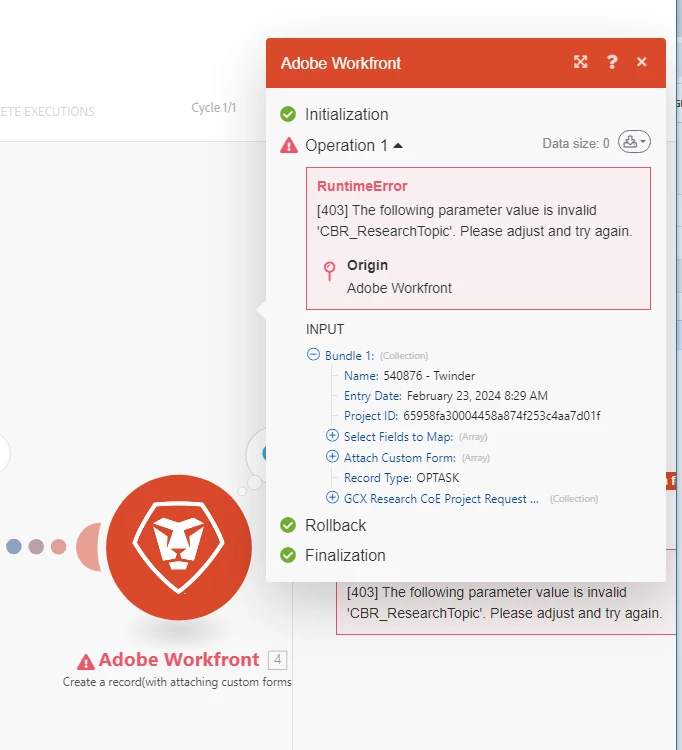The image size is (682, 750).
Task: Collapse Bundle 1 collection
Action: 313,354
